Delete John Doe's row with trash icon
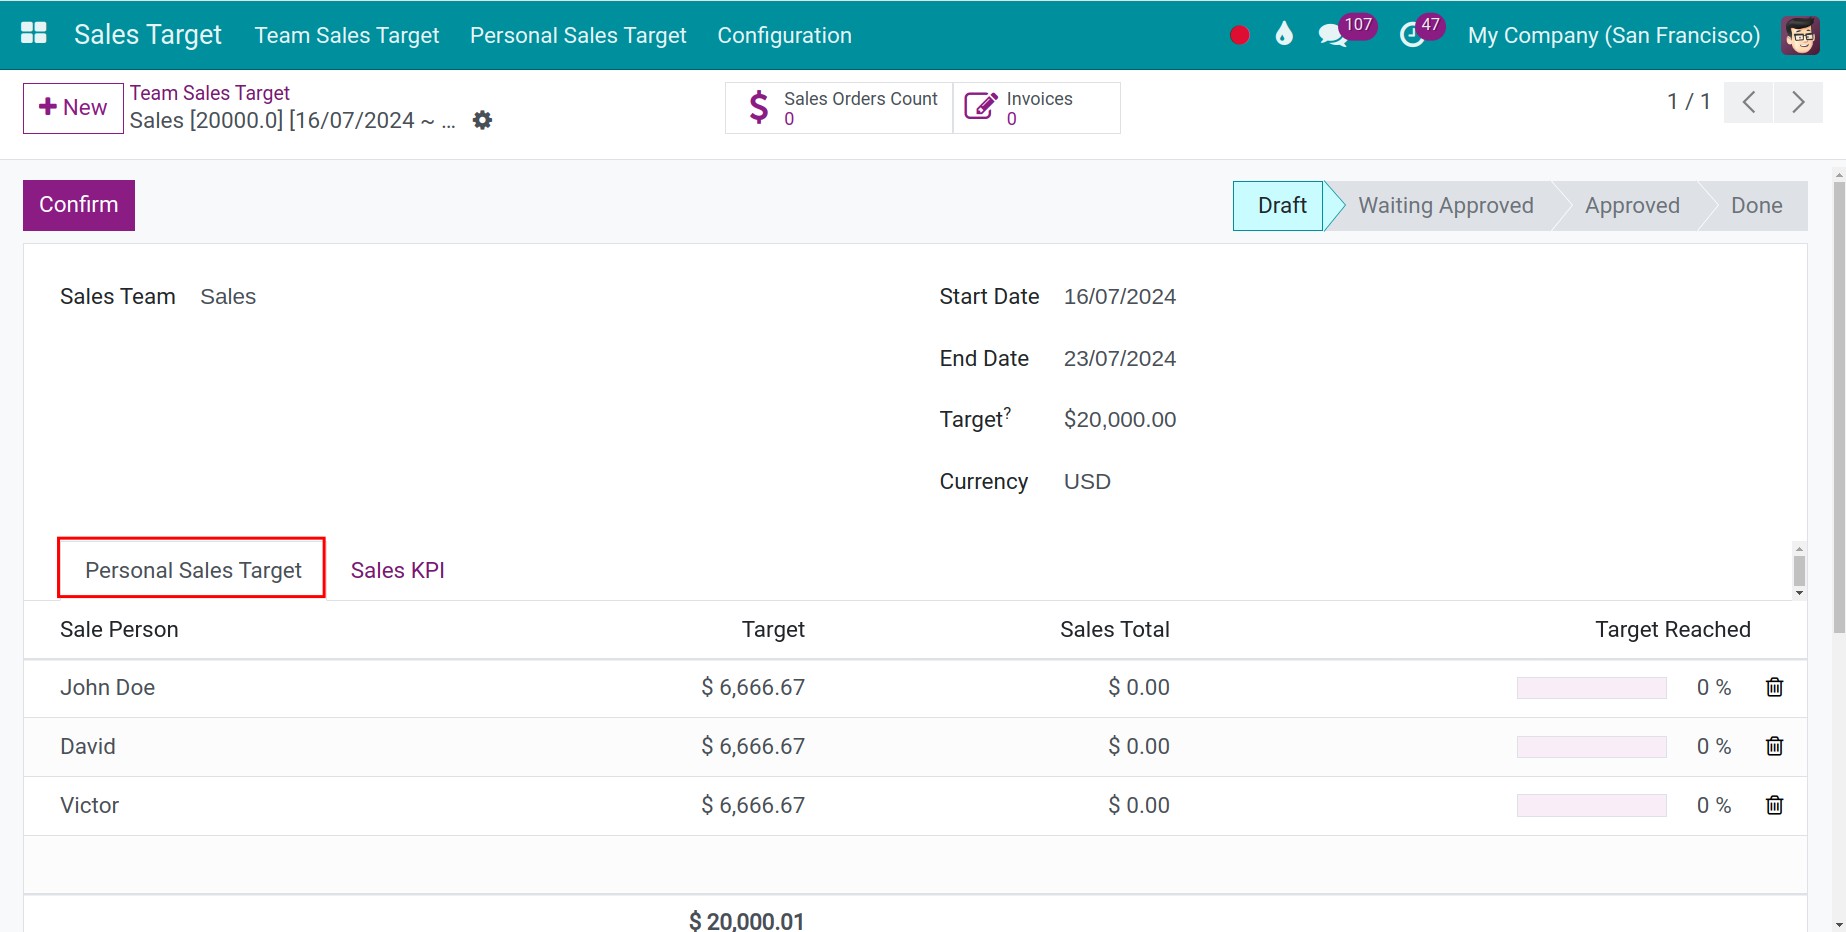The width and height of the screenshot is (1846, 932). tap(1774, 688)
